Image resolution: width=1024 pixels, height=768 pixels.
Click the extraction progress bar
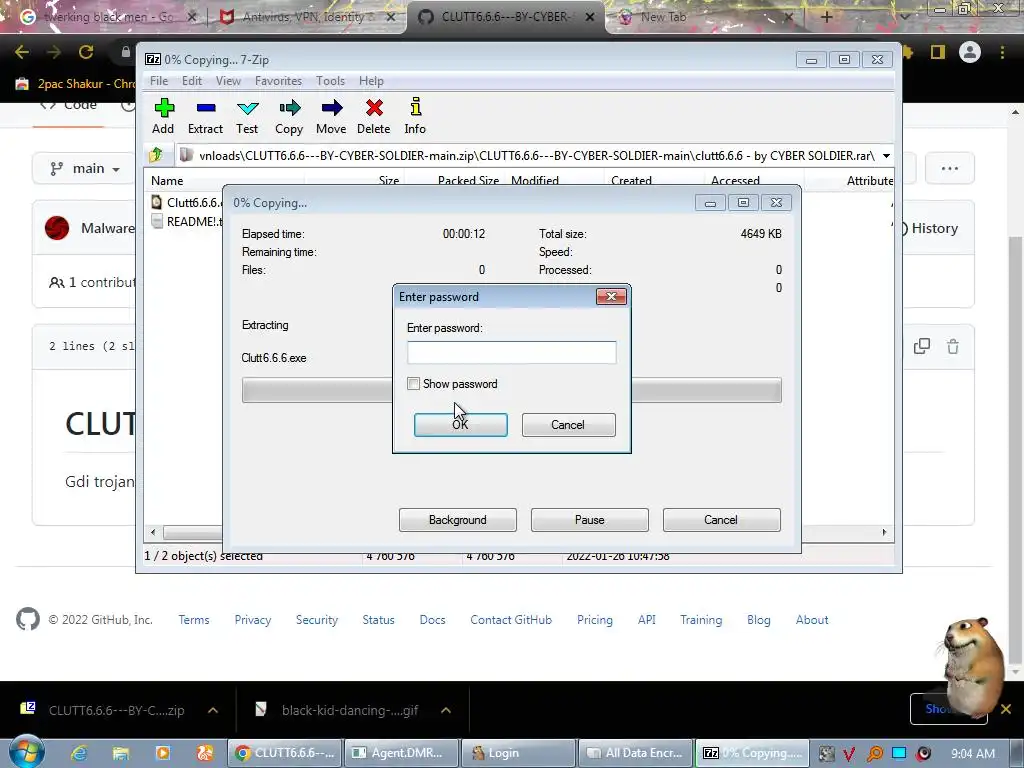tap(511, 390)
